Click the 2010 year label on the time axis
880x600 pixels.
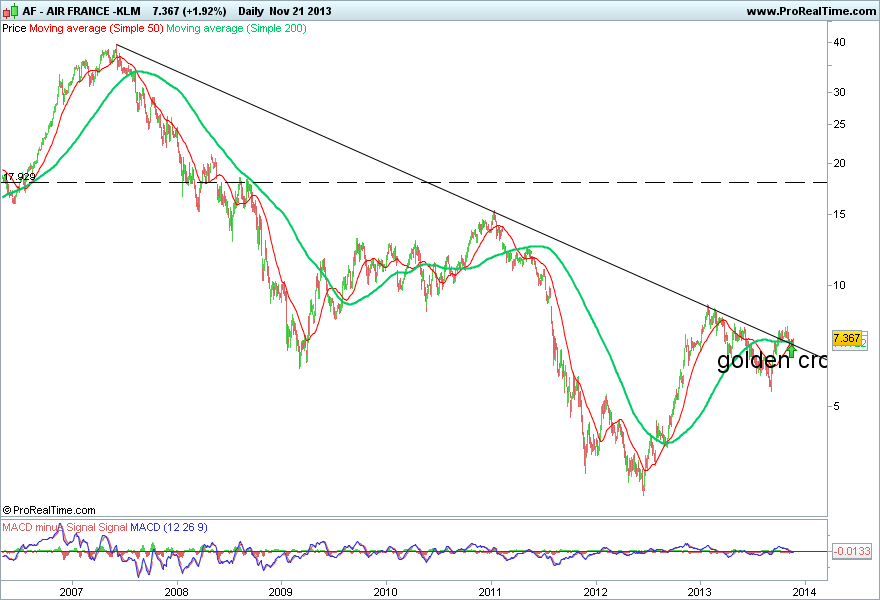386,592
